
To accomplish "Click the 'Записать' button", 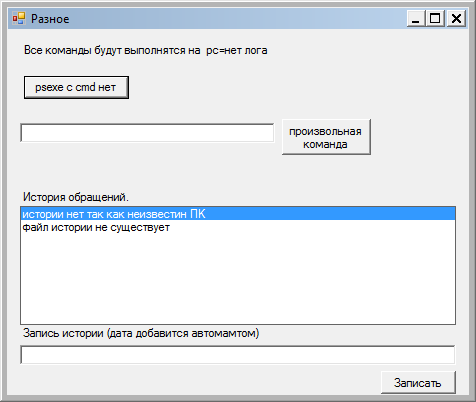I will pyautogui.click(x=418, y=383).
